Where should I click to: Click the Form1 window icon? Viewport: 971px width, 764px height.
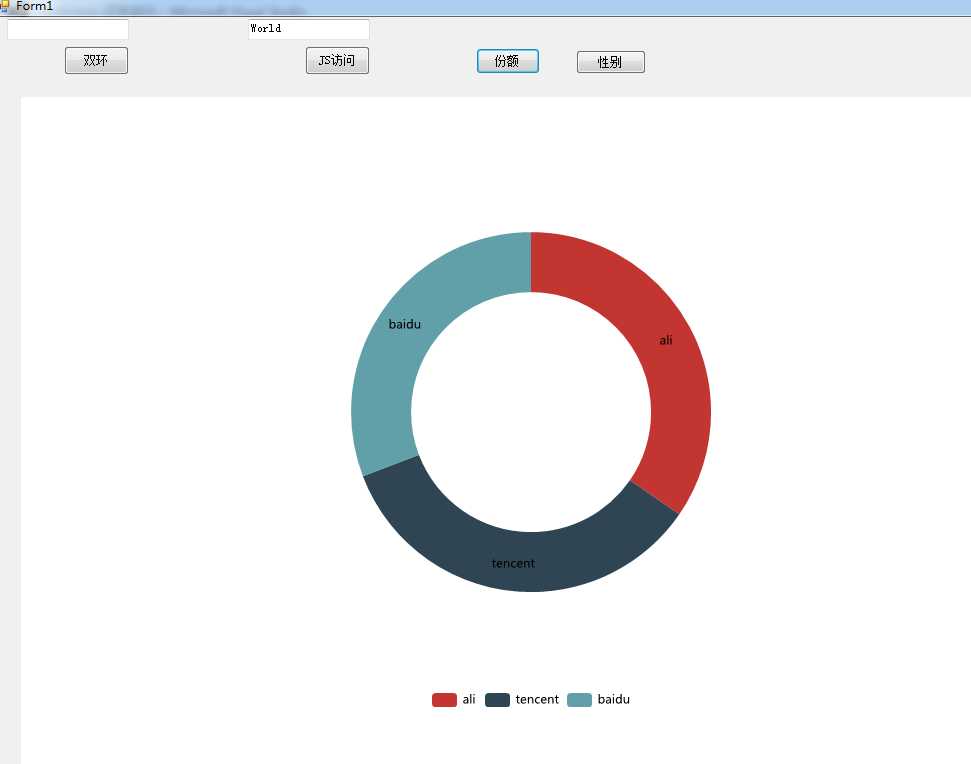tap(4, 6)
